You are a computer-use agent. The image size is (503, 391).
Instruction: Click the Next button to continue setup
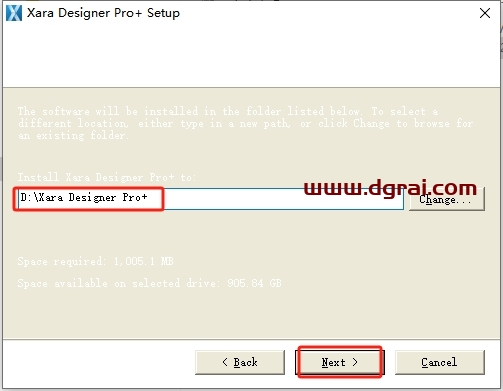click(x=340, y=362)
